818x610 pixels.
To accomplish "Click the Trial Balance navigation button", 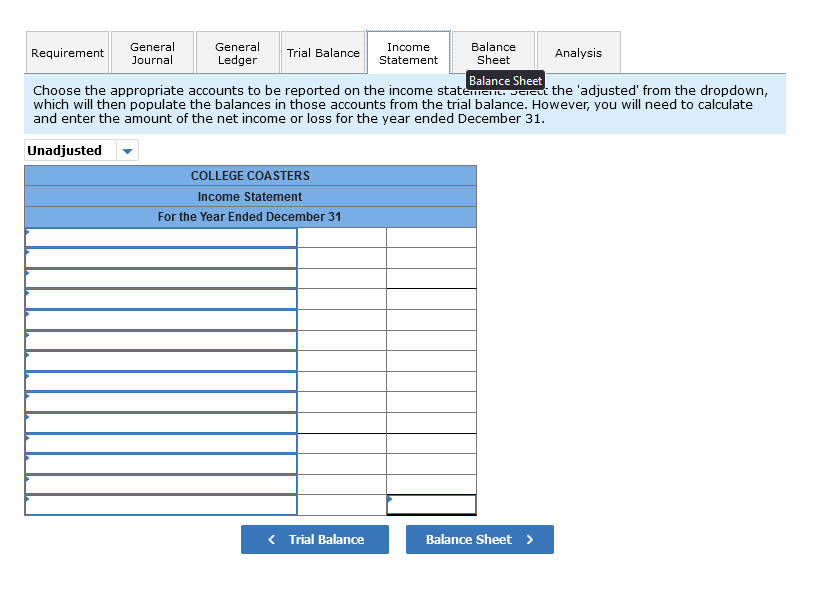I will pyautogui.click(x=315, y=539).
